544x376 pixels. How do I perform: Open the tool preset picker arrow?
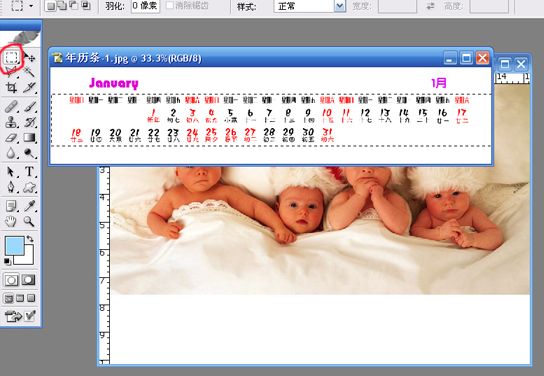point(31,6)
